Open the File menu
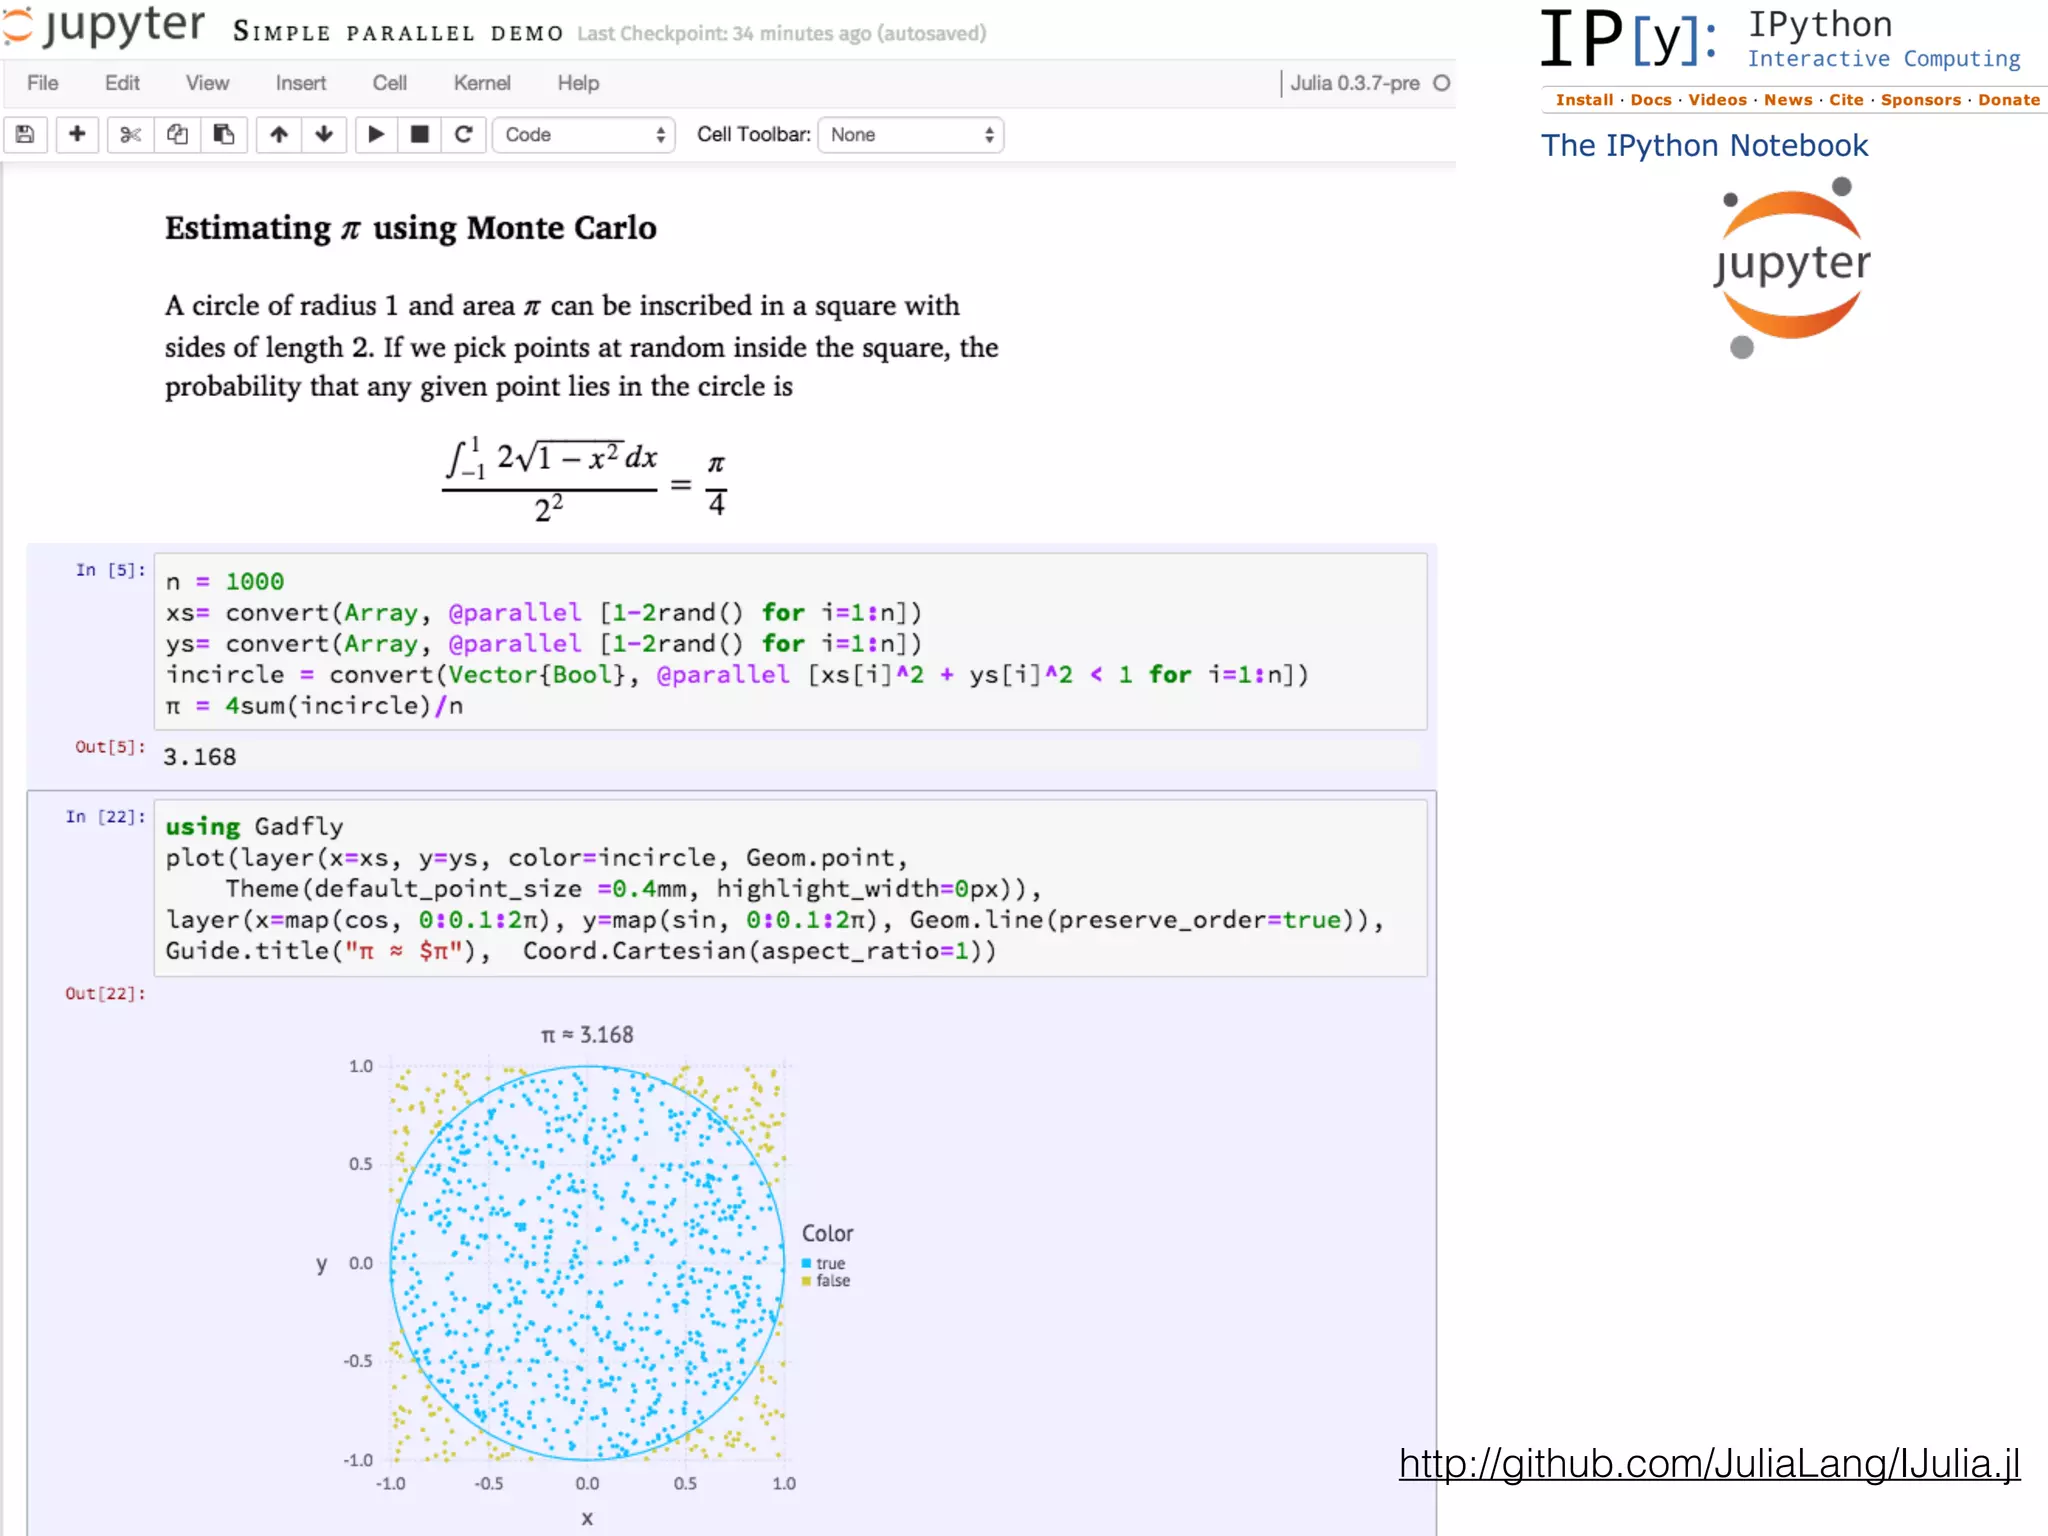The width and height of the screenshot is (2048, 1536). point(42,83)
